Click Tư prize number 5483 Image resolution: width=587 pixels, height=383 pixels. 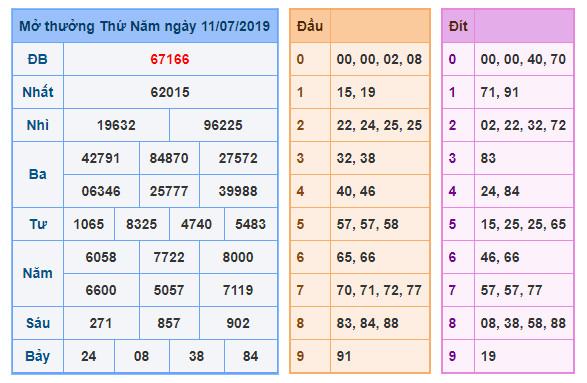250,224
